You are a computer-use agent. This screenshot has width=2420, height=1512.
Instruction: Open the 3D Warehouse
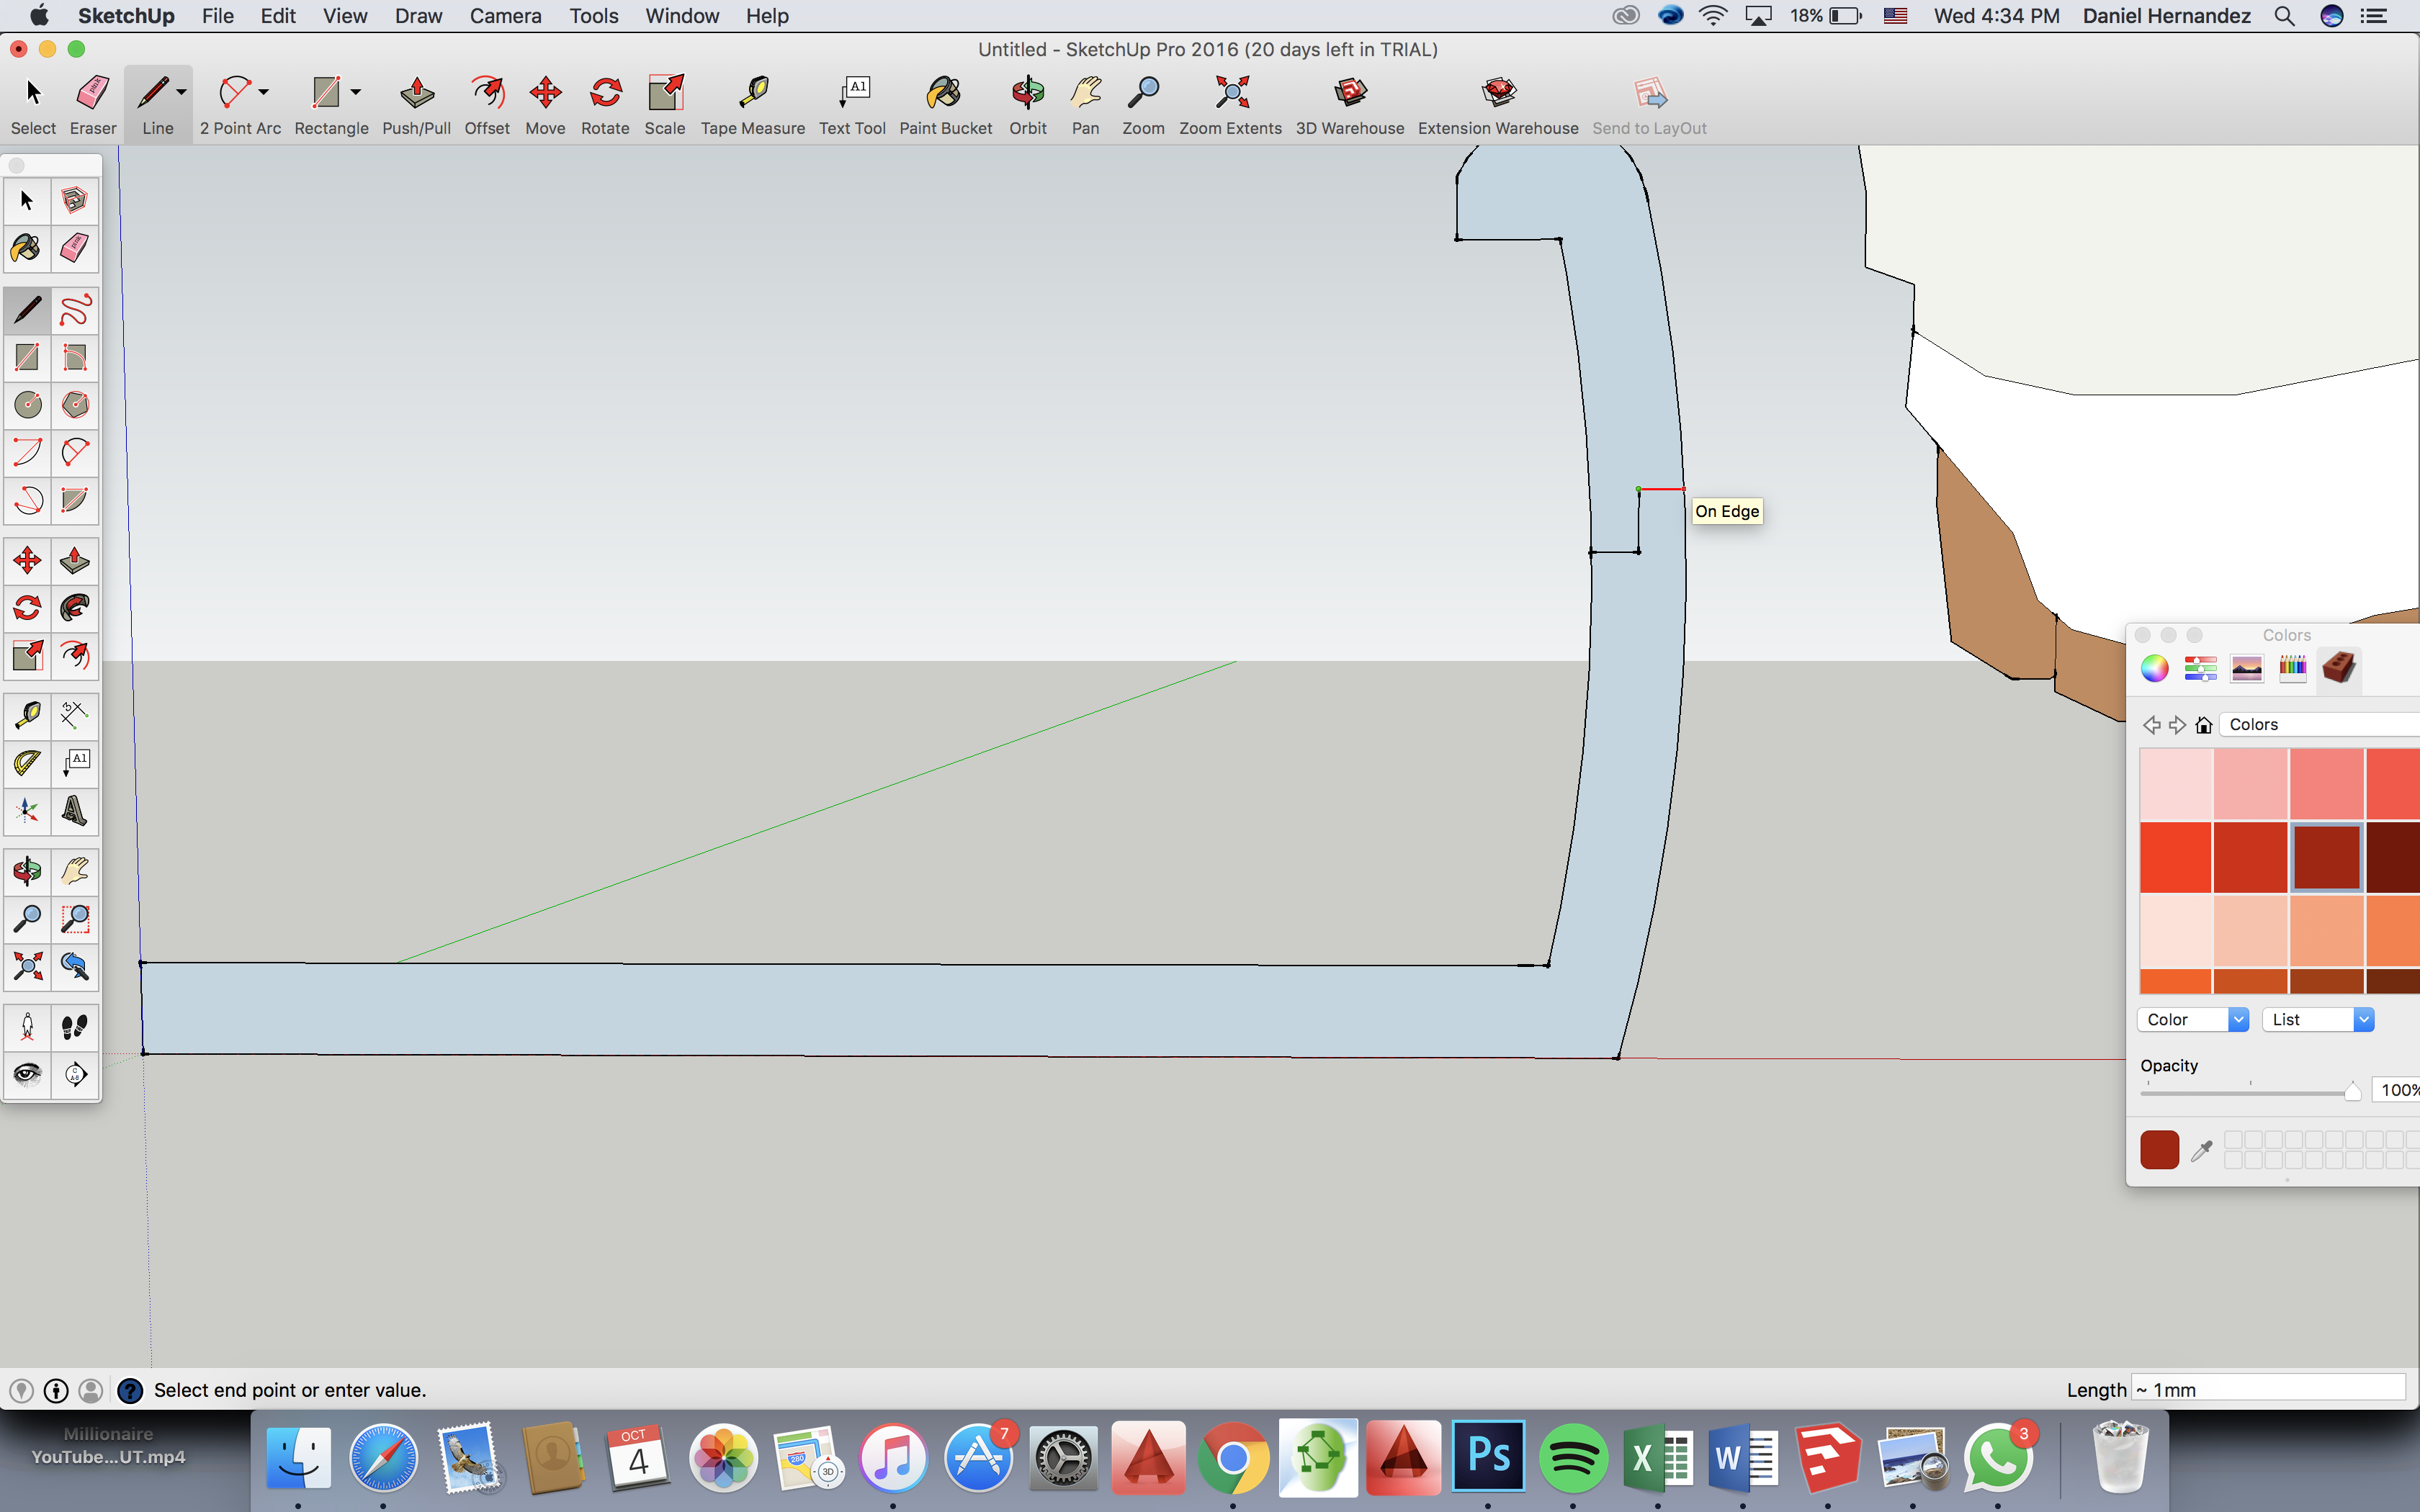[x=1350, y=104]
